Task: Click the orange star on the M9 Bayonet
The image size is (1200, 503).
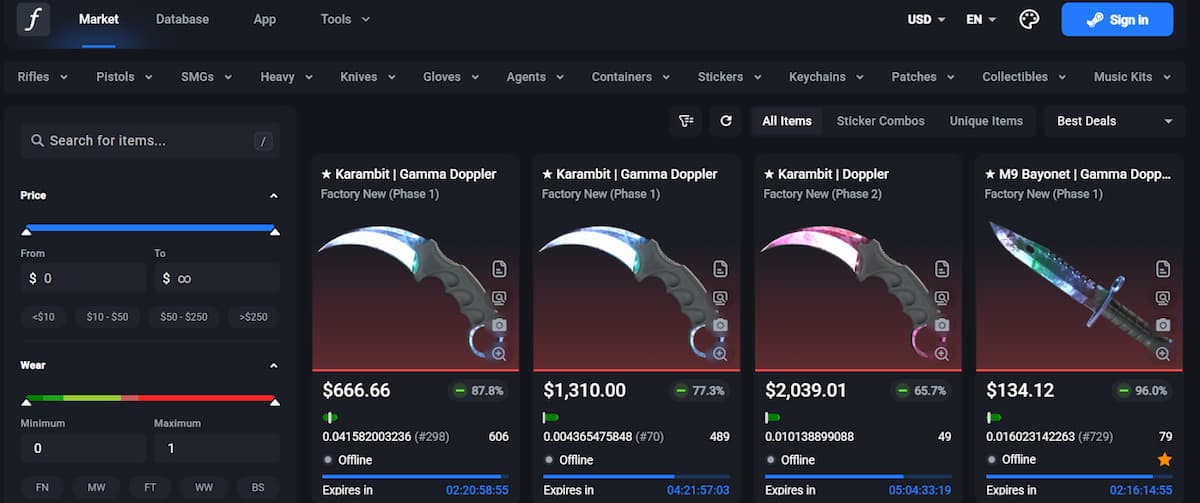Action: coord(1164,459)
